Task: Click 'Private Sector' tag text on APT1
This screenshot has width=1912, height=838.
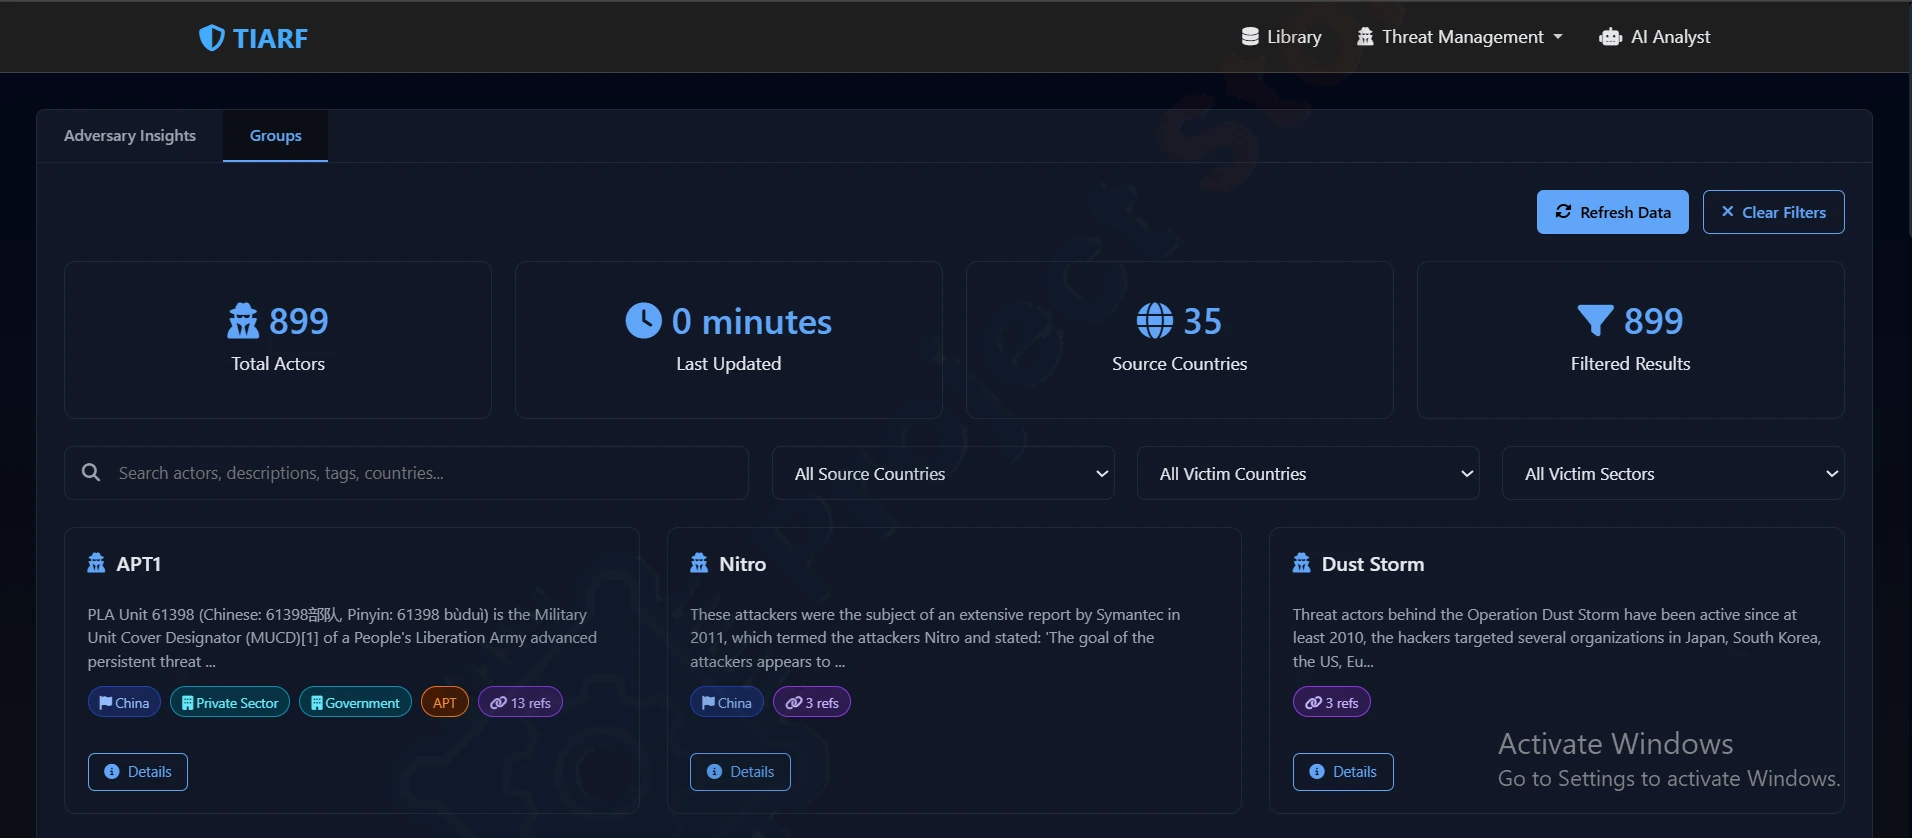Action: coord(237,703)
